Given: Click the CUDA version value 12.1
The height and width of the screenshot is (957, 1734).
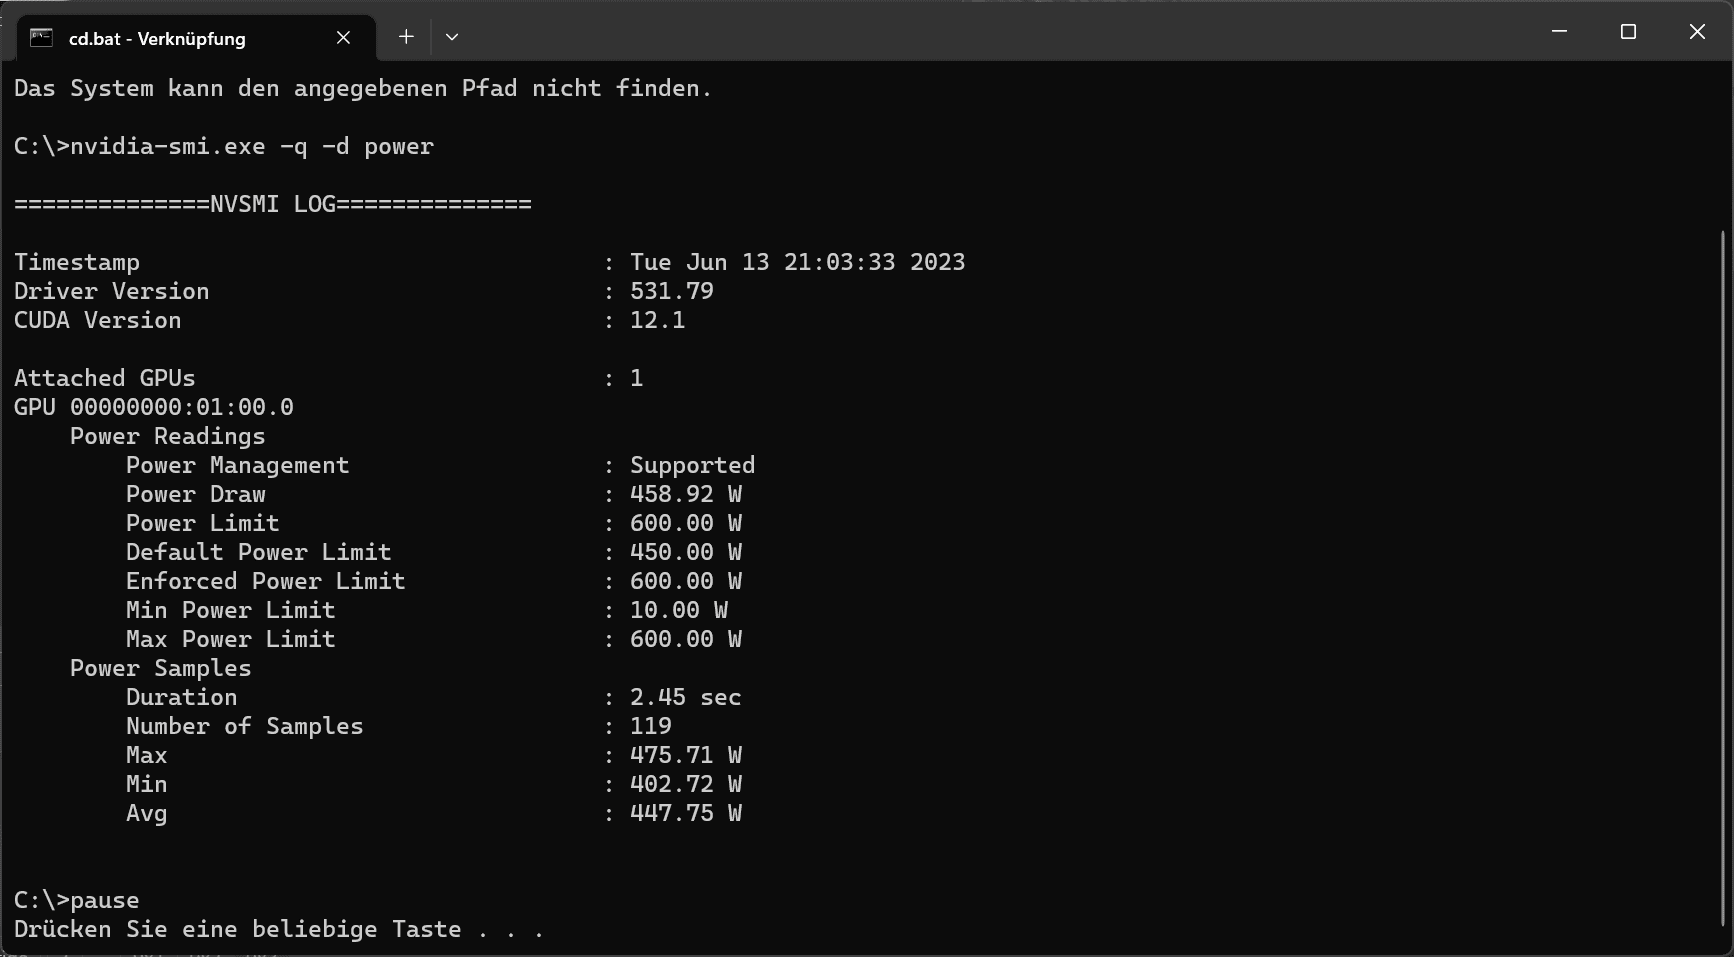Looking at the screenshot, I should (658, 320).
